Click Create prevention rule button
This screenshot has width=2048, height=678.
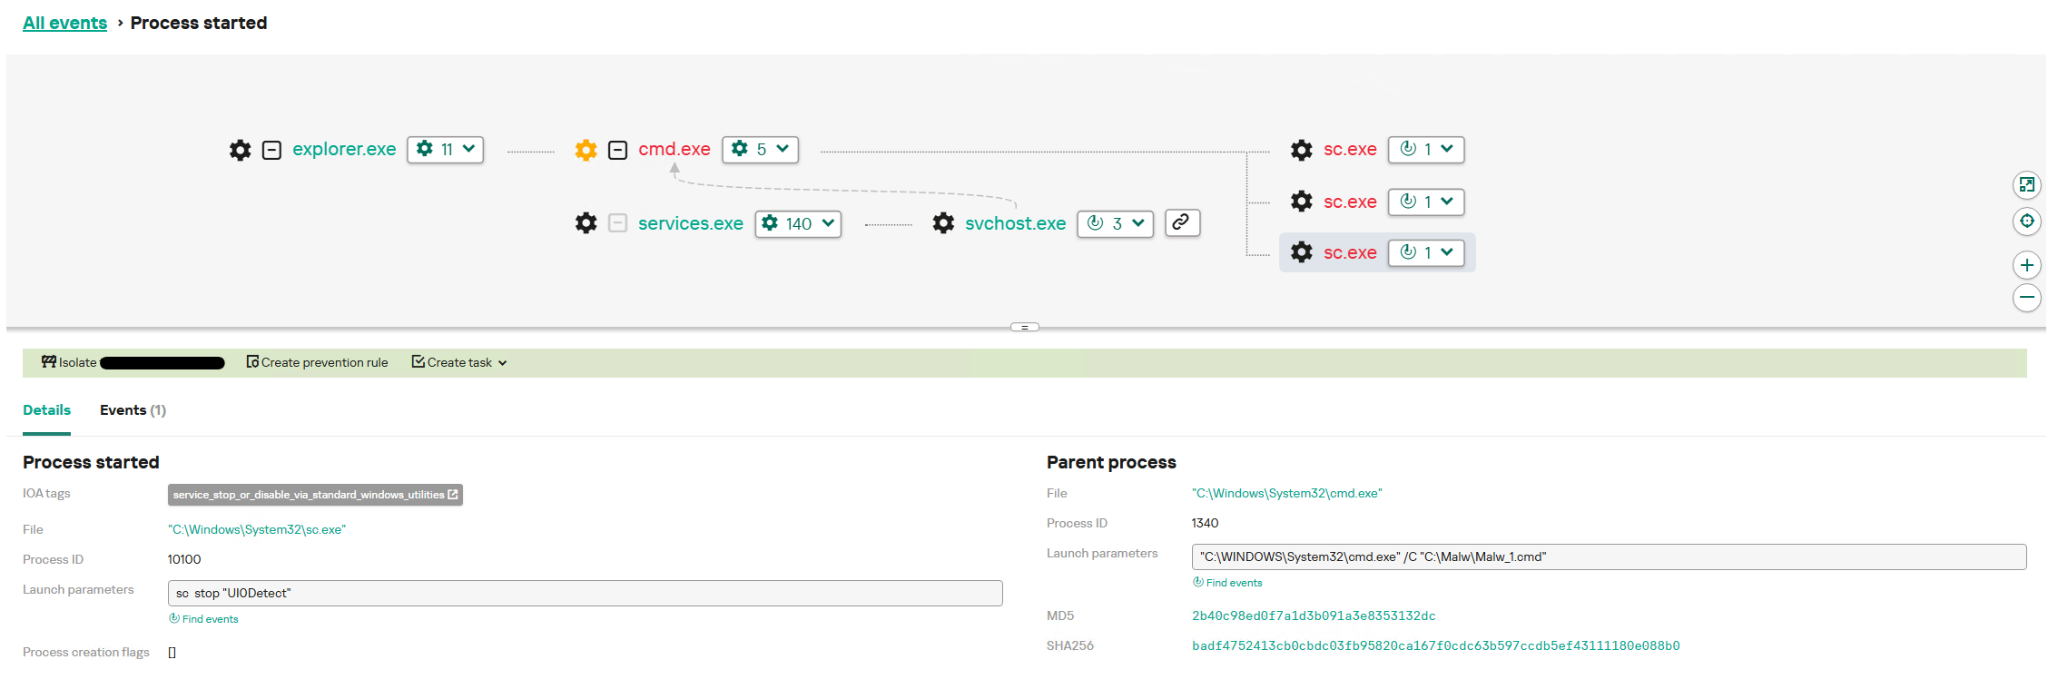click(x=317, y=363)
